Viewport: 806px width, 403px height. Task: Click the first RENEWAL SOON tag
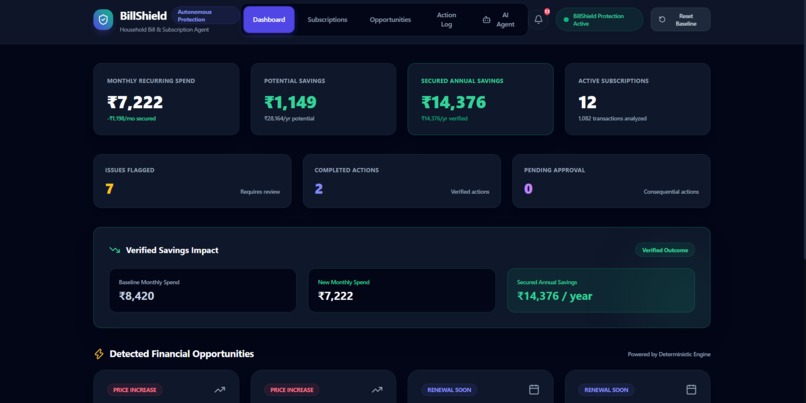tap(449, 390)
